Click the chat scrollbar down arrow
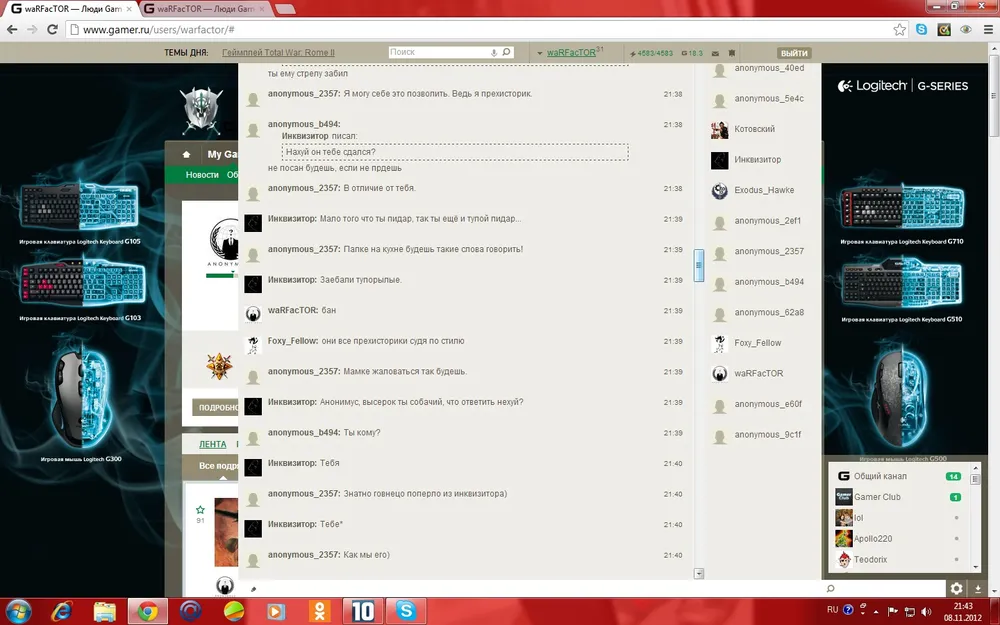Image resolution: width=1000 pixels, height=625 pixels. tap(699, 573)
